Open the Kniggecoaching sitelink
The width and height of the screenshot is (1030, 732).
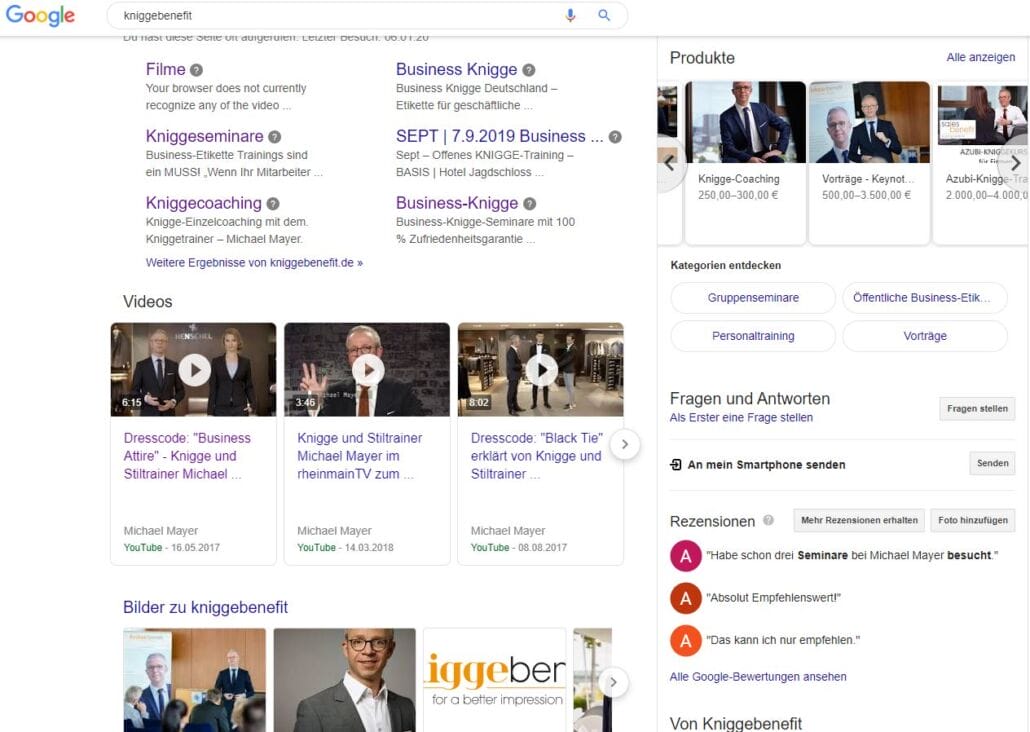204,203
